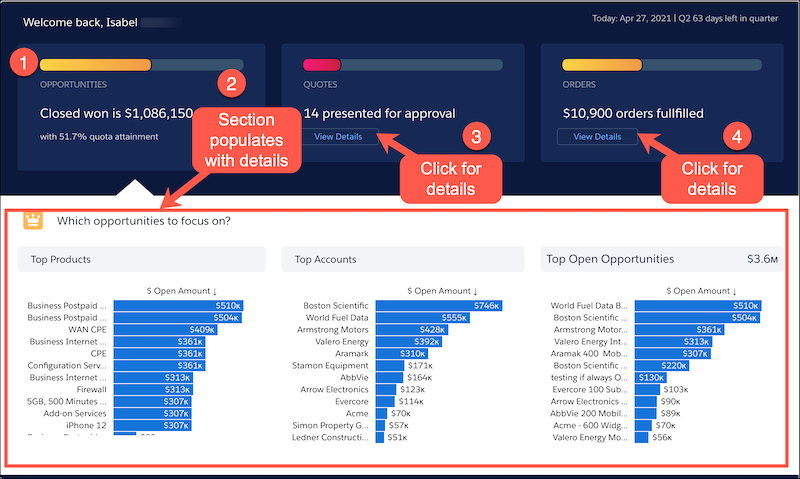This screenshot has height=479, width=800.
Task: Select the Simon Property G... account label
Action: pyautogui.click(x=330, y=425)
